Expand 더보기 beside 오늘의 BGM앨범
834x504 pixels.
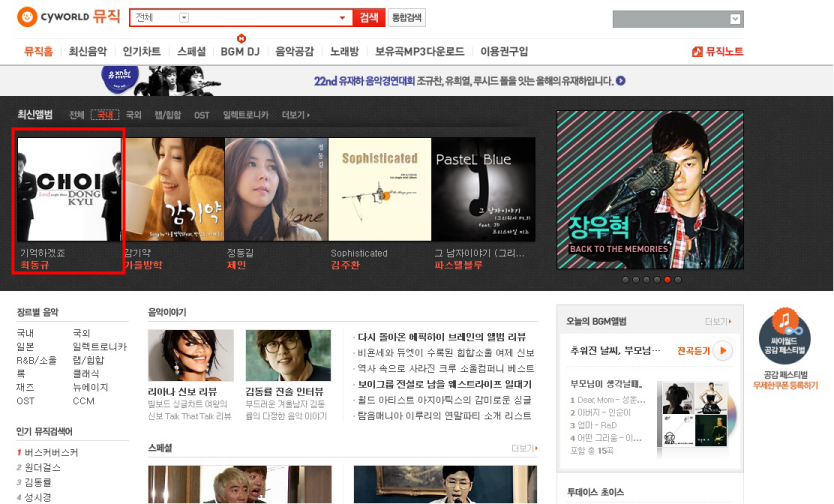tap(718, 322)
